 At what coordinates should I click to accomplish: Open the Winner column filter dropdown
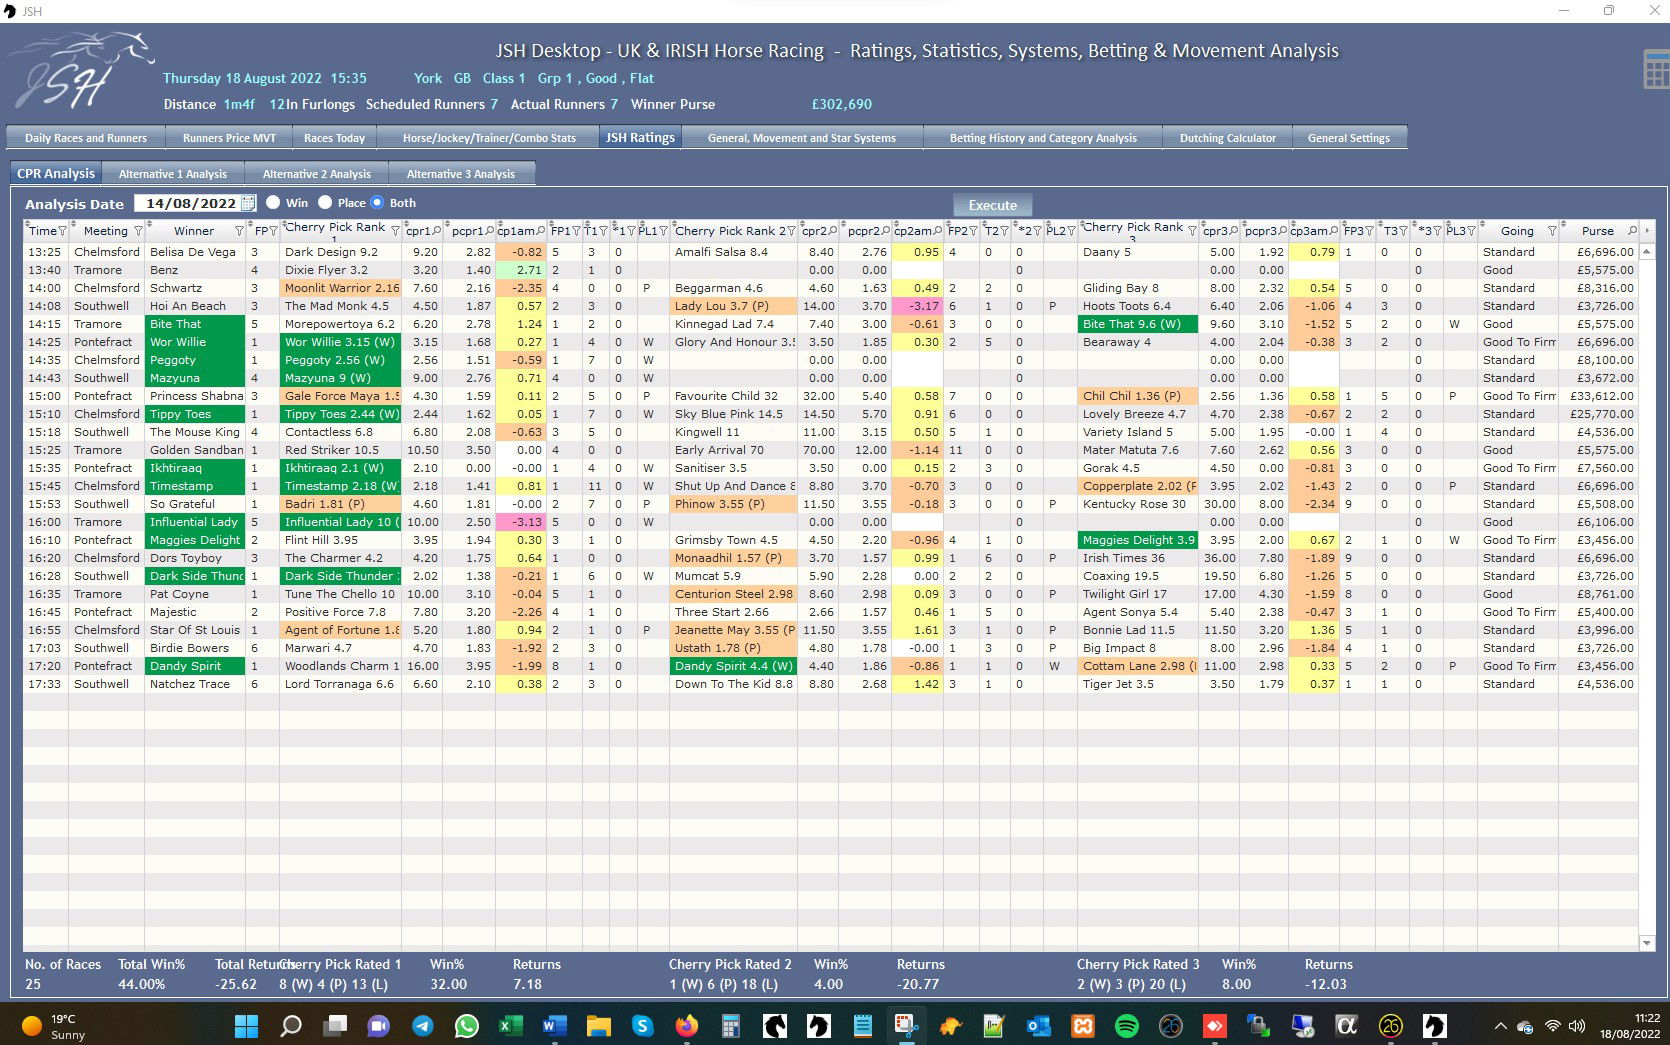(x=238, y=231)
